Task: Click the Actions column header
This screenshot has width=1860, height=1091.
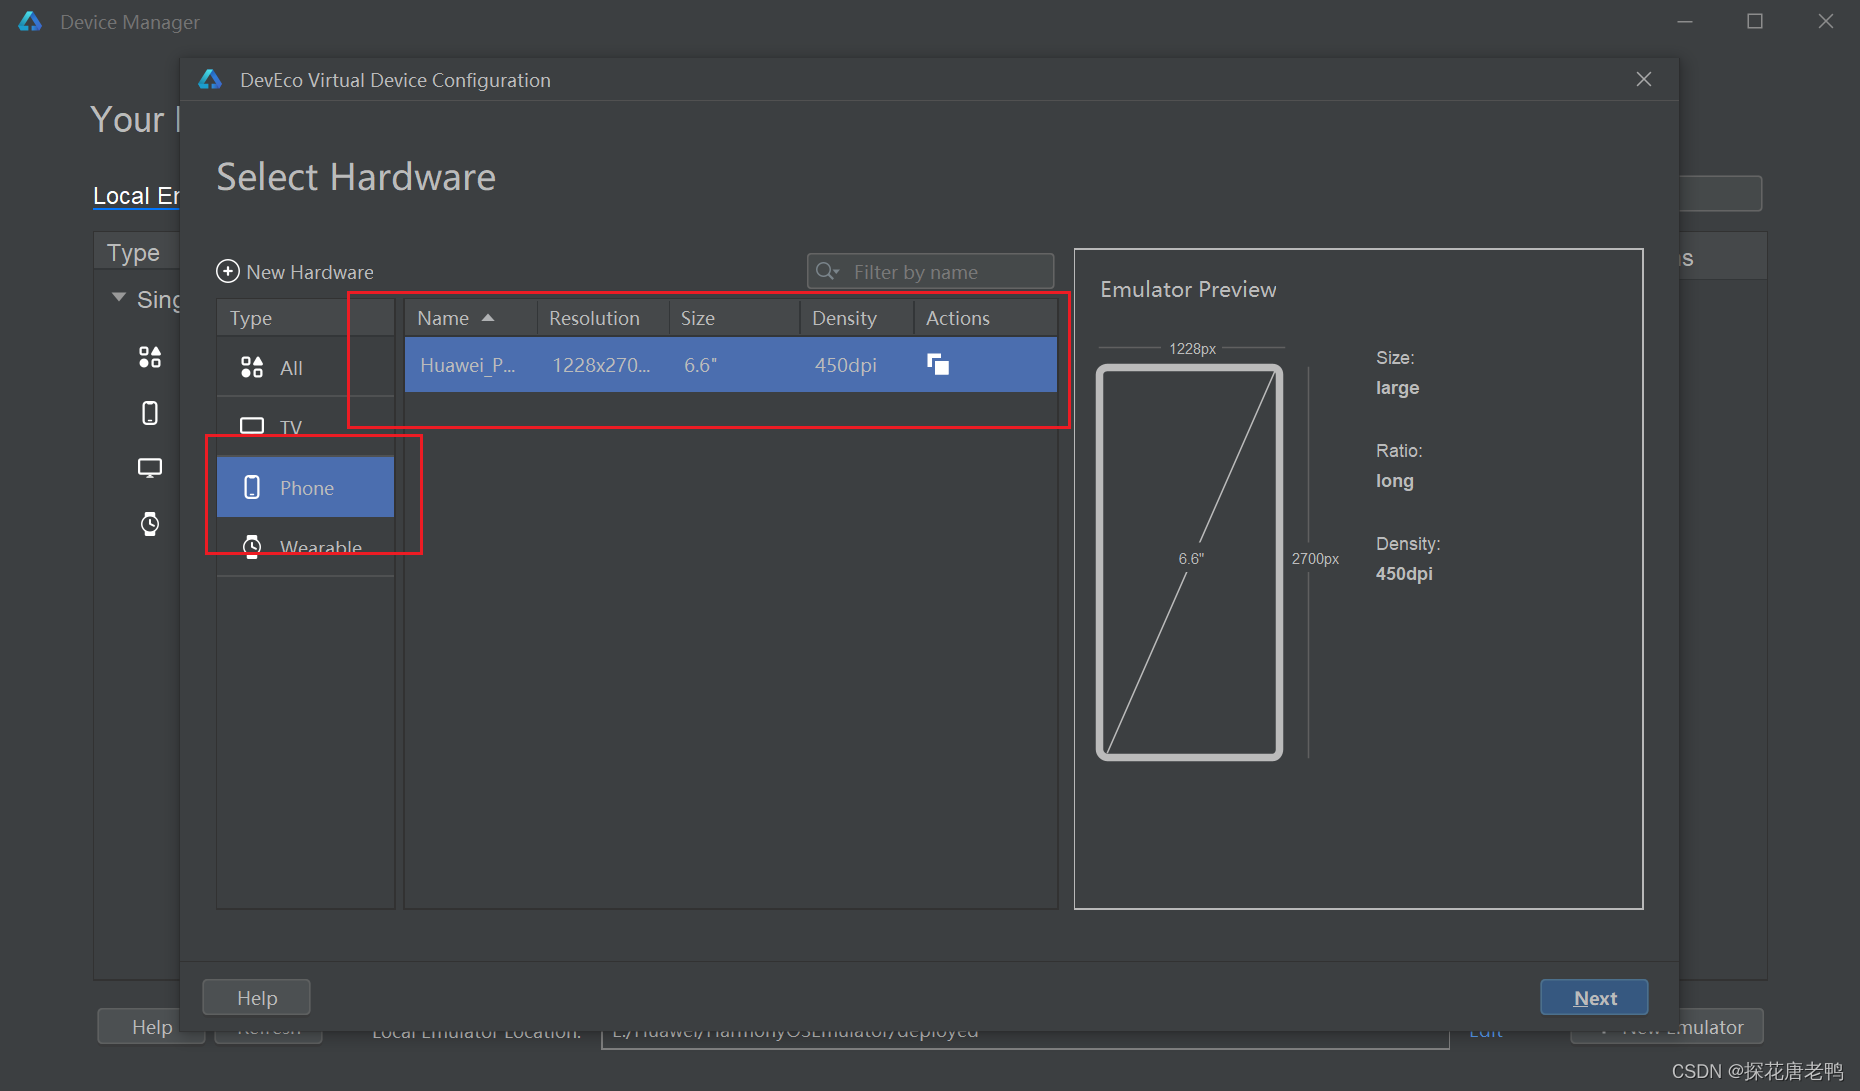Action: 985,318
